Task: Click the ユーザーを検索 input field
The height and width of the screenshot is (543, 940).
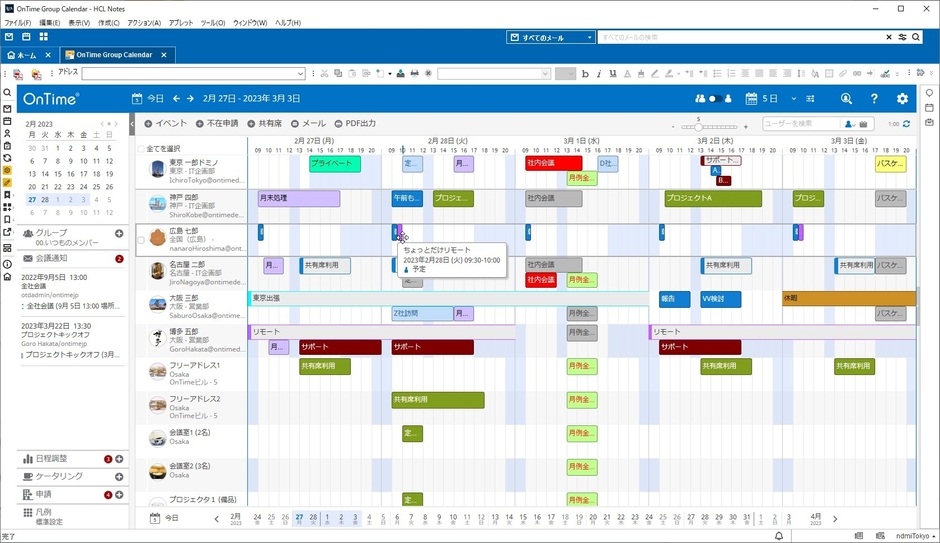Action: click(x=801, y=123)
